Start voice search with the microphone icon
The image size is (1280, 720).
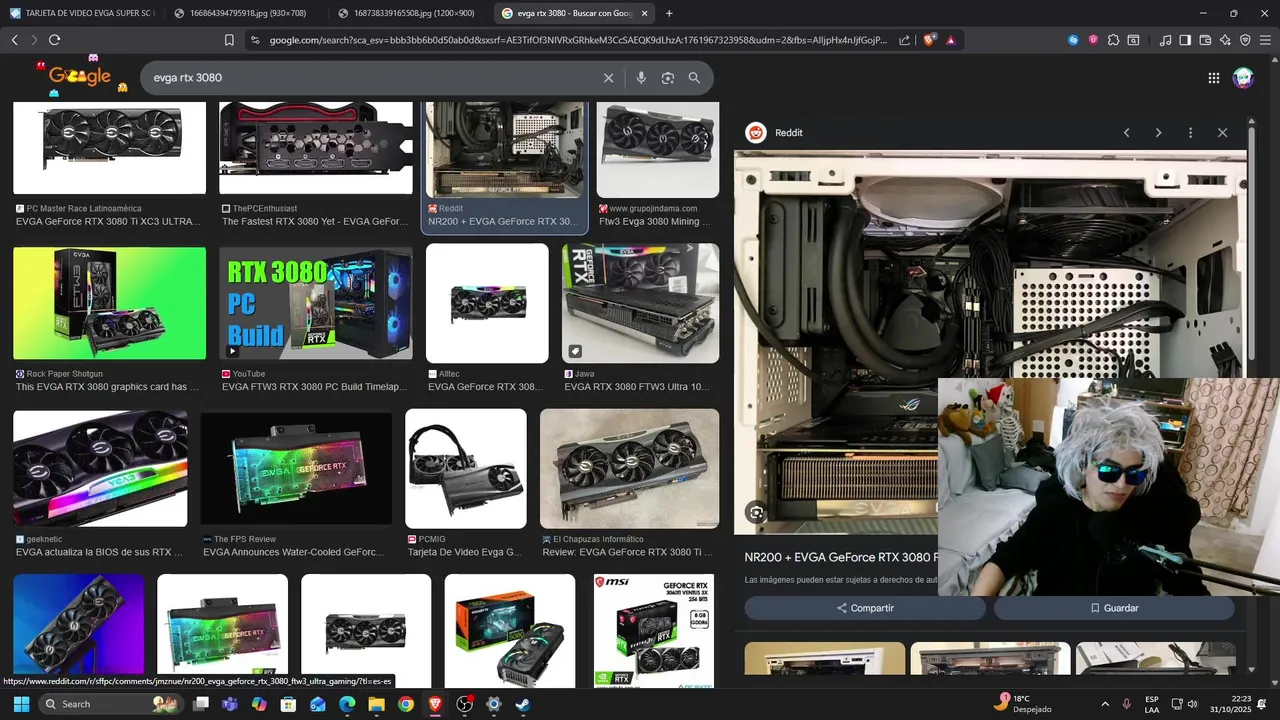coord(641,78)
